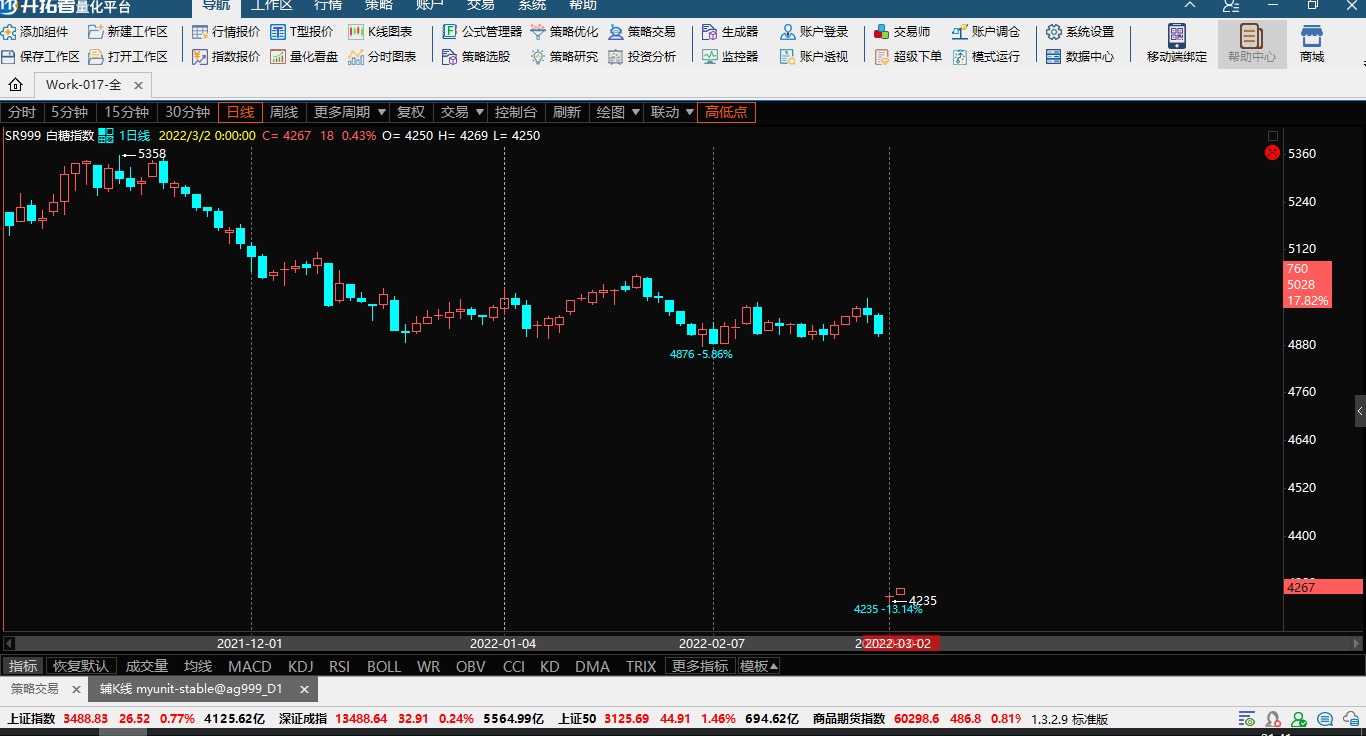Open 数据中心 data center icon
The image size is (1366, 736).
point(1053,57)
